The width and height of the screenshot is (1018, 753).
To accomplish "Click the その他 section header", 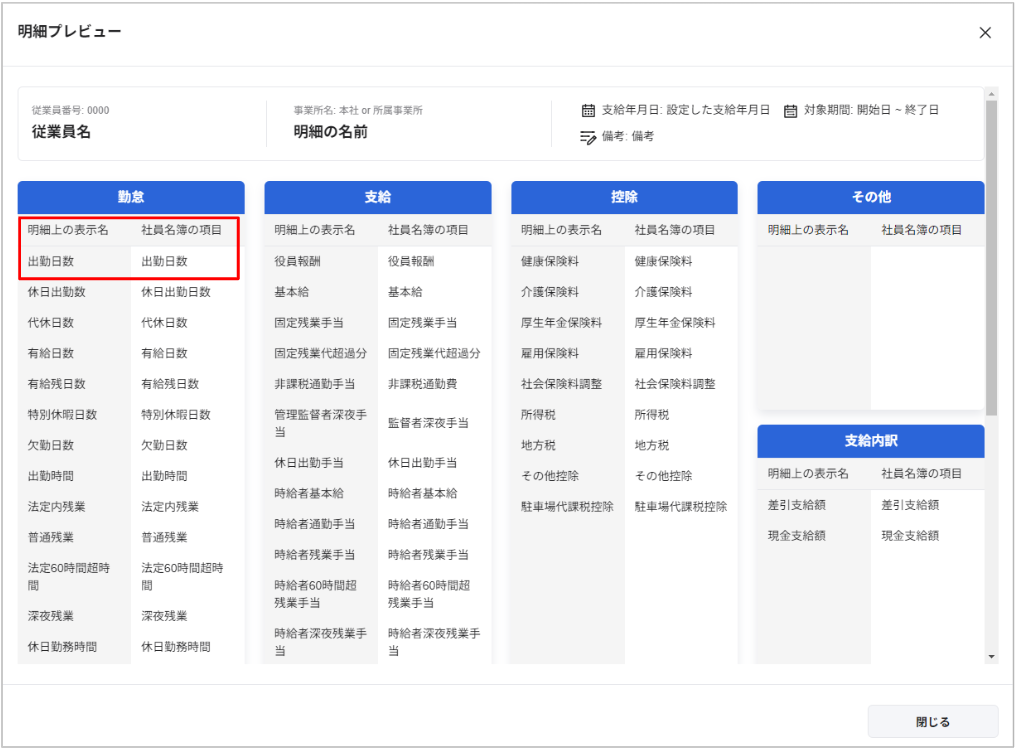I will 870,197.
